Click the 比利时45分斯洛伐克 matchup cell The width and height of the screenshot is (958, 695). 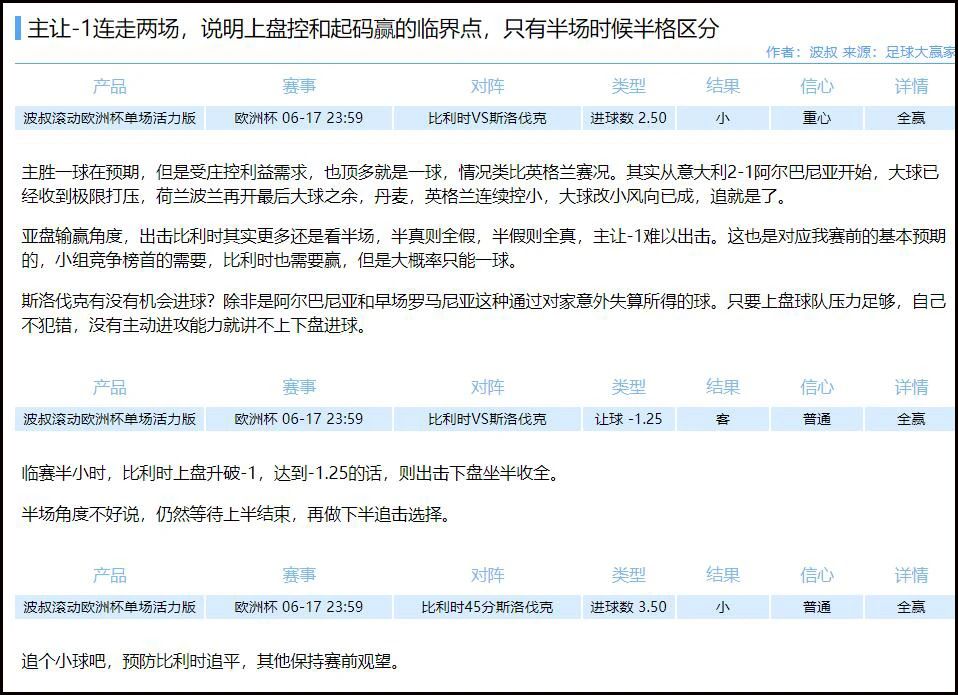[487, 607]
